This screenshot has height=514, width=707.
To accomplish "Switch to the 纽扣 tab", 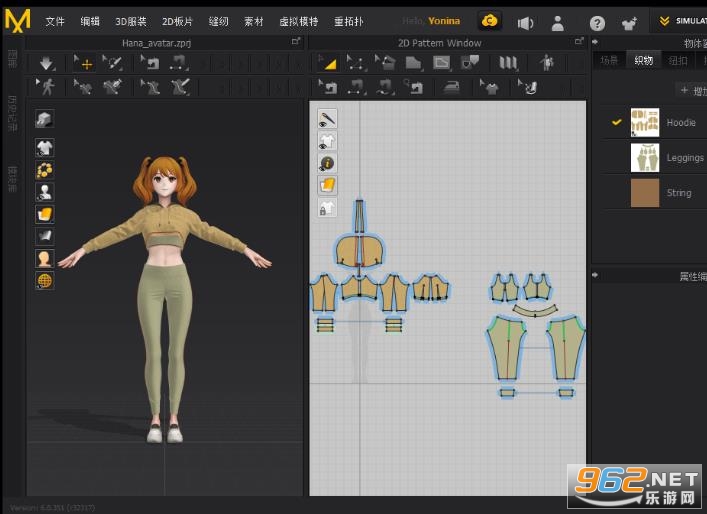I will click(678, 60).
